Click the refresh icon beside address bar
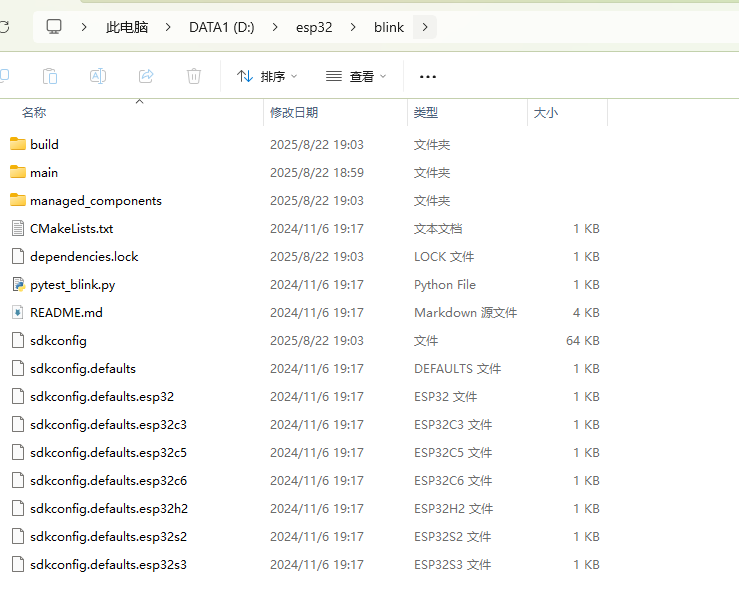739x613 pixels. (4, 27)
